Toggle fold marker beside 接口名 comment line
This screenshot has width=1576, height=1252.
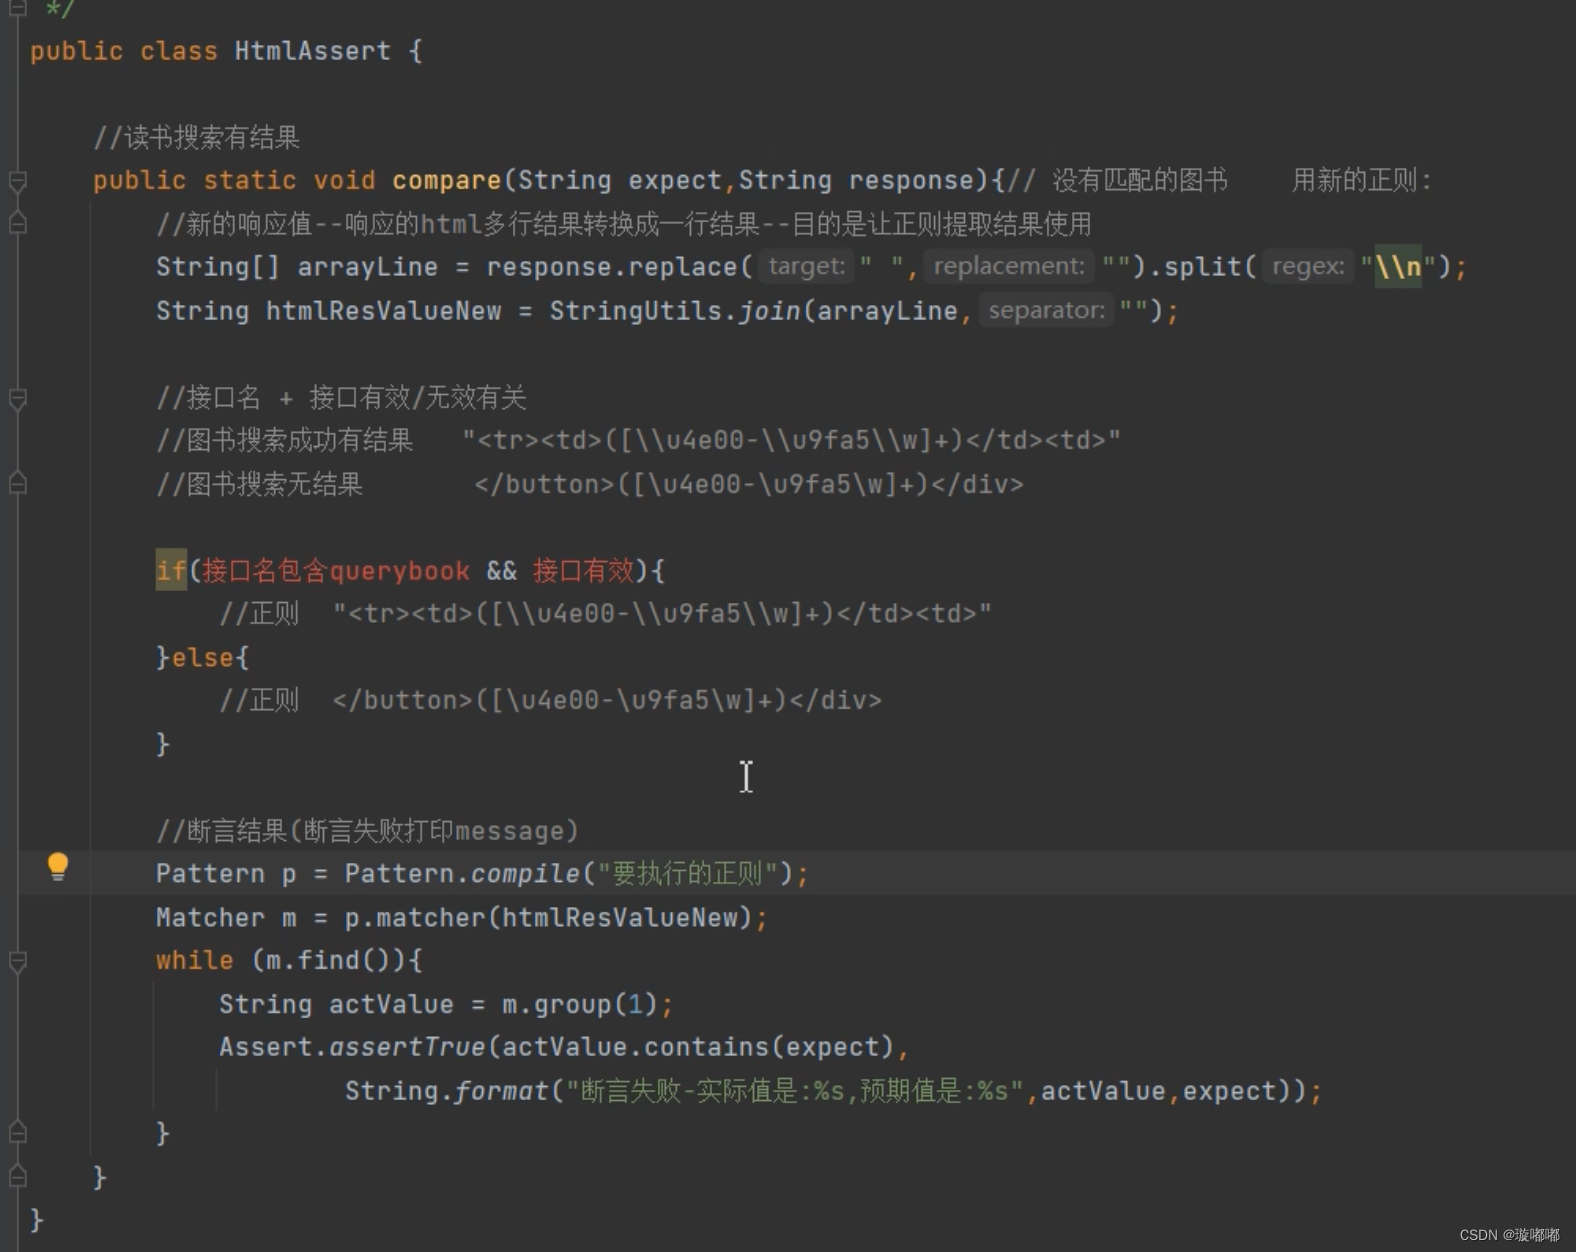(17, 399)
